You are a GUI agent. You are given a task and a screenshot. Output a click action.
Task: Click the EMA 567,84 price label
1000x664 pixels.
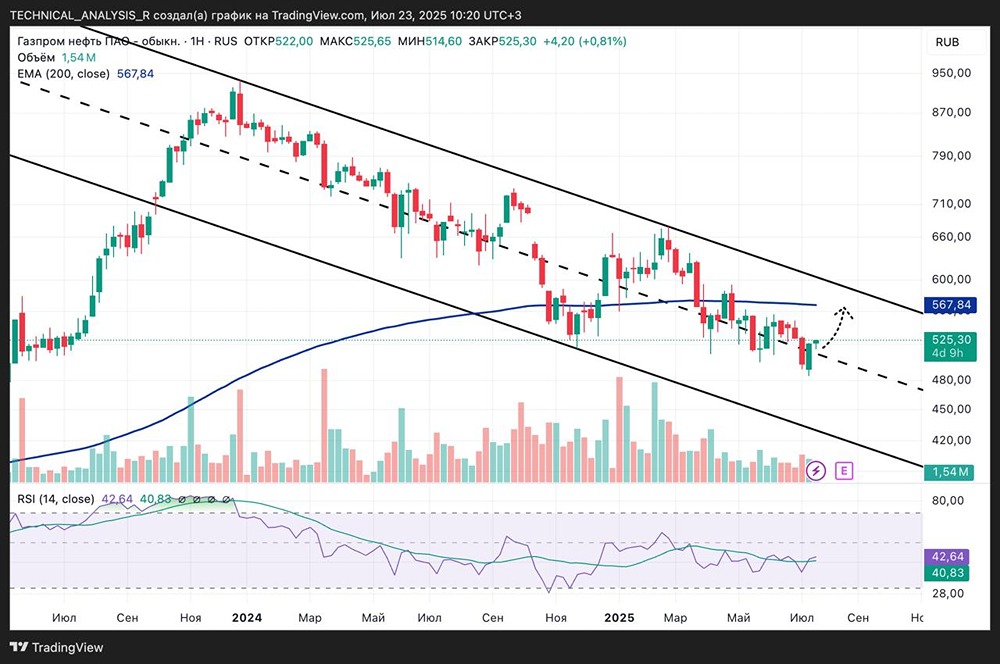951,305
